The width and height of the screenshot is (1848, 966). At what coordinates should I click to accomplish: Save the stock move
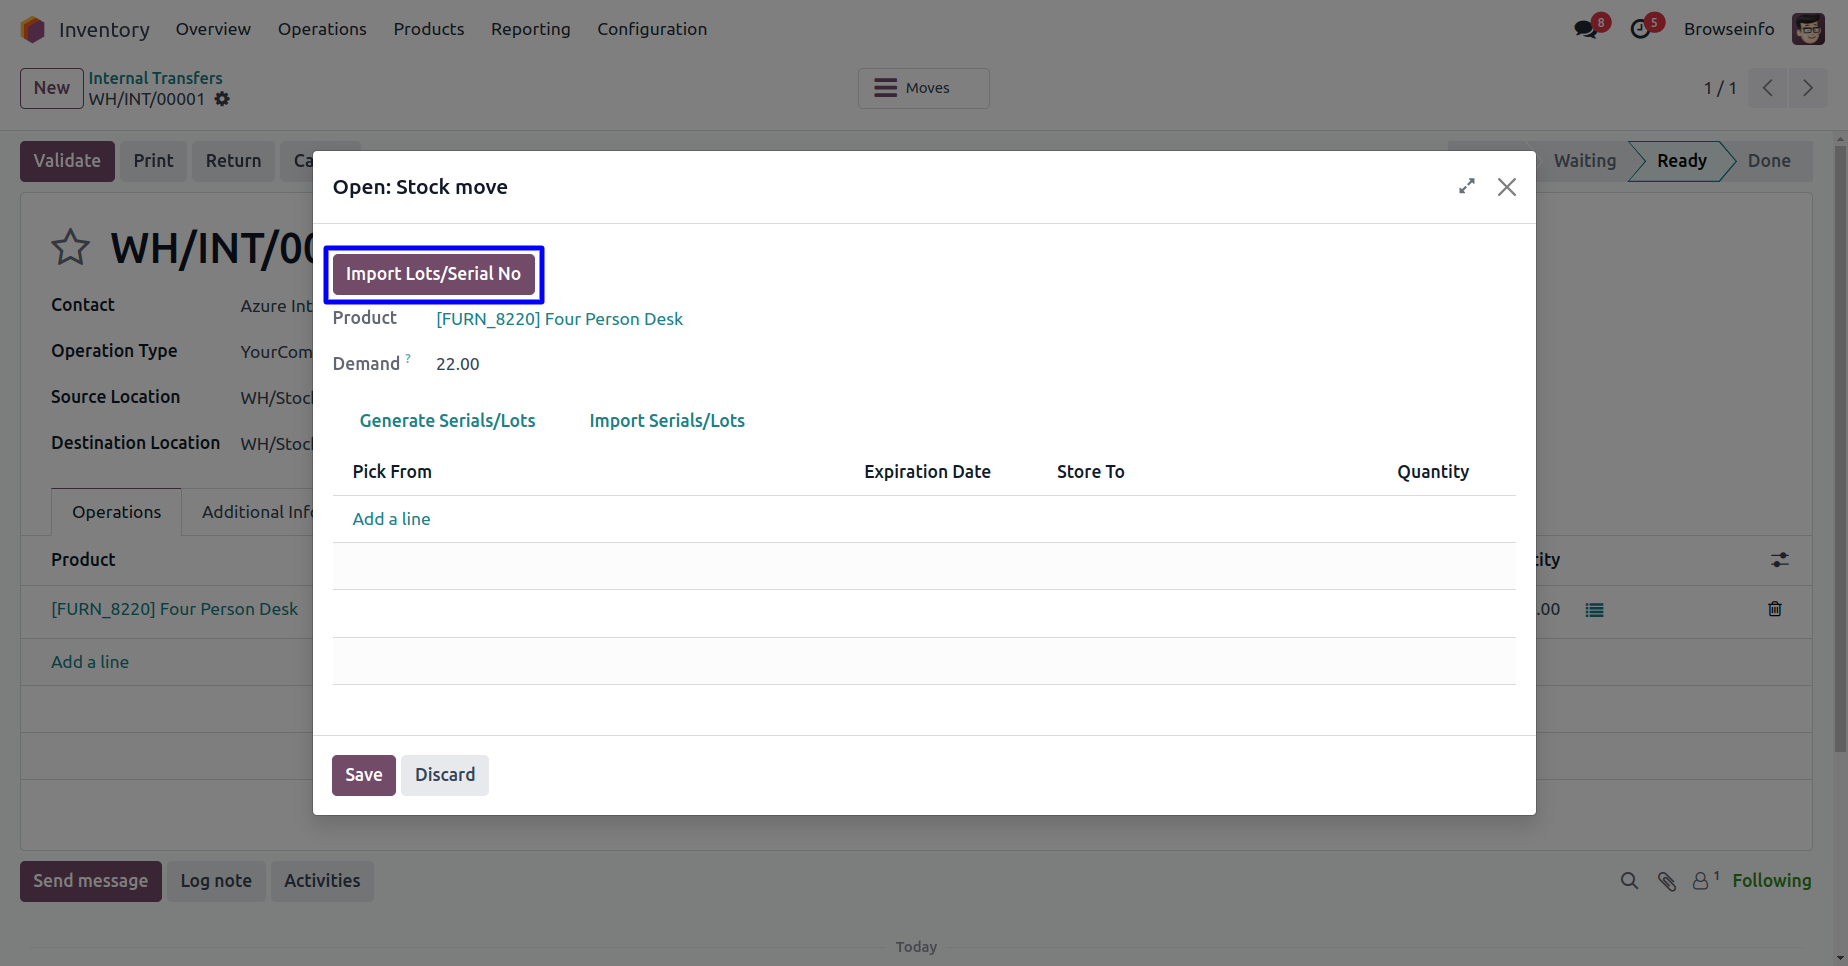click(363, 775)
